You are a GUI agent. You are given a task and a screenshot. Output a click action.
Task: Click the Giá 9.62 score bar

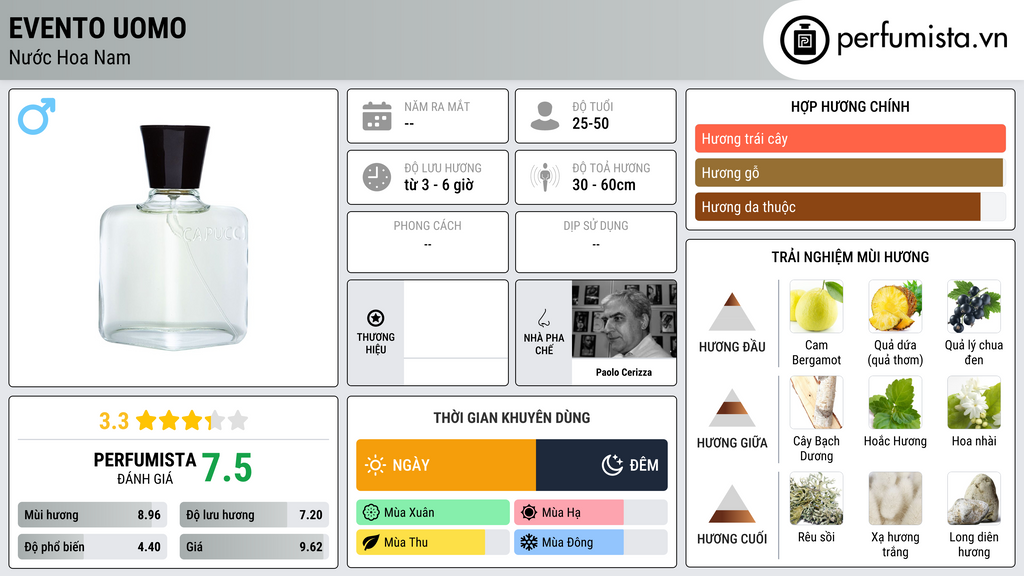[x=254, y=547]
